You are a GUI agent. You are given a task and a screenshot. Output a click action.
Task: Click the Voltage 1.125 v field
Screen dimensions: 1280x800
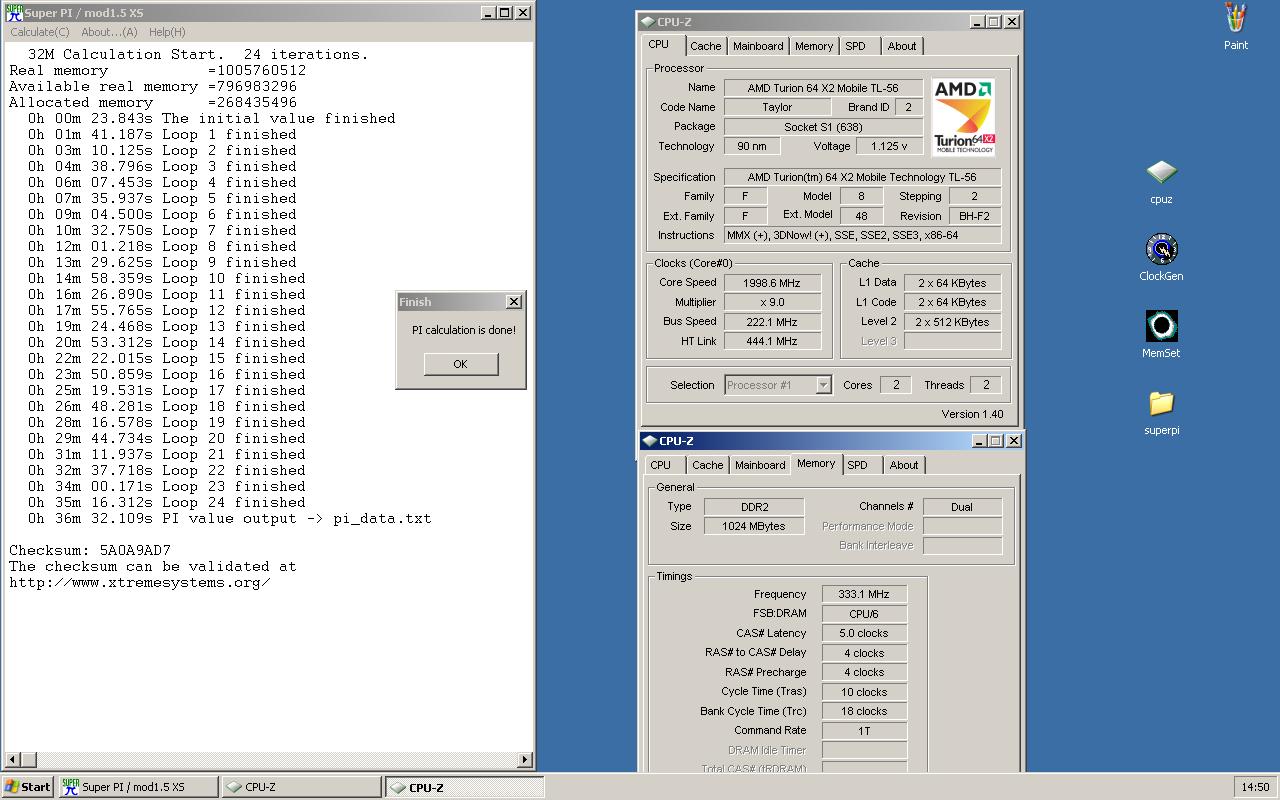pos(889,146)
